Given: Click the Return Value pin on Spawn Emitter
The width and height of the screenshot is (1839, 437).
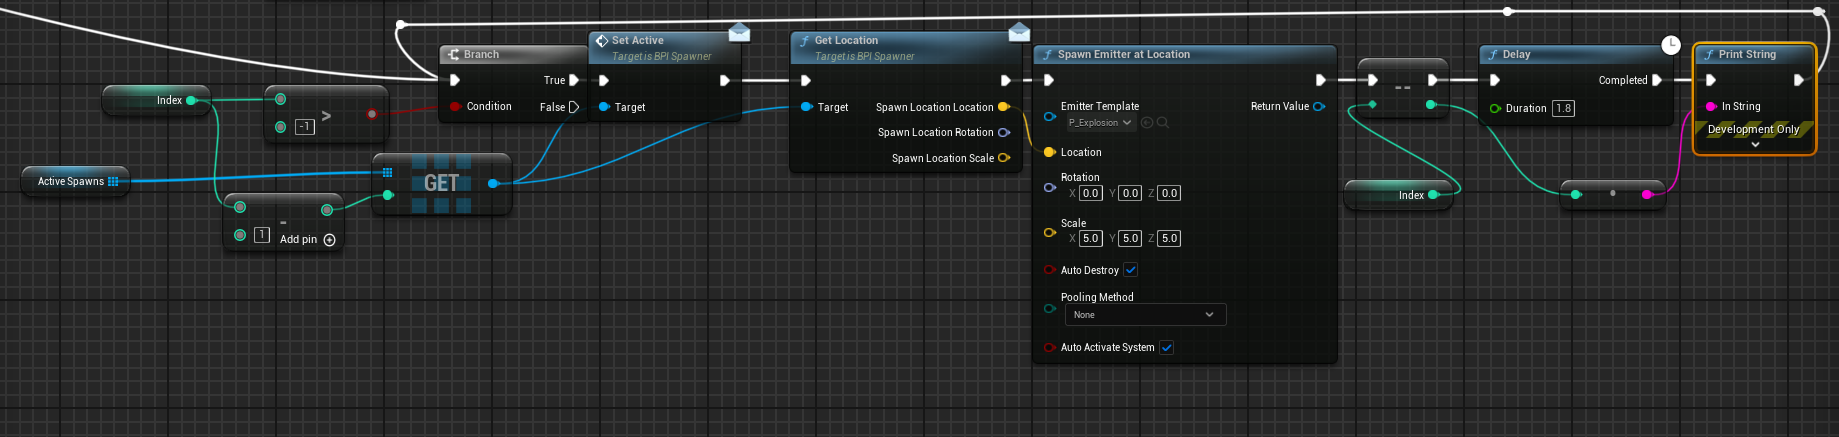Looking at the screenshot, I should tap(1319, 106).
